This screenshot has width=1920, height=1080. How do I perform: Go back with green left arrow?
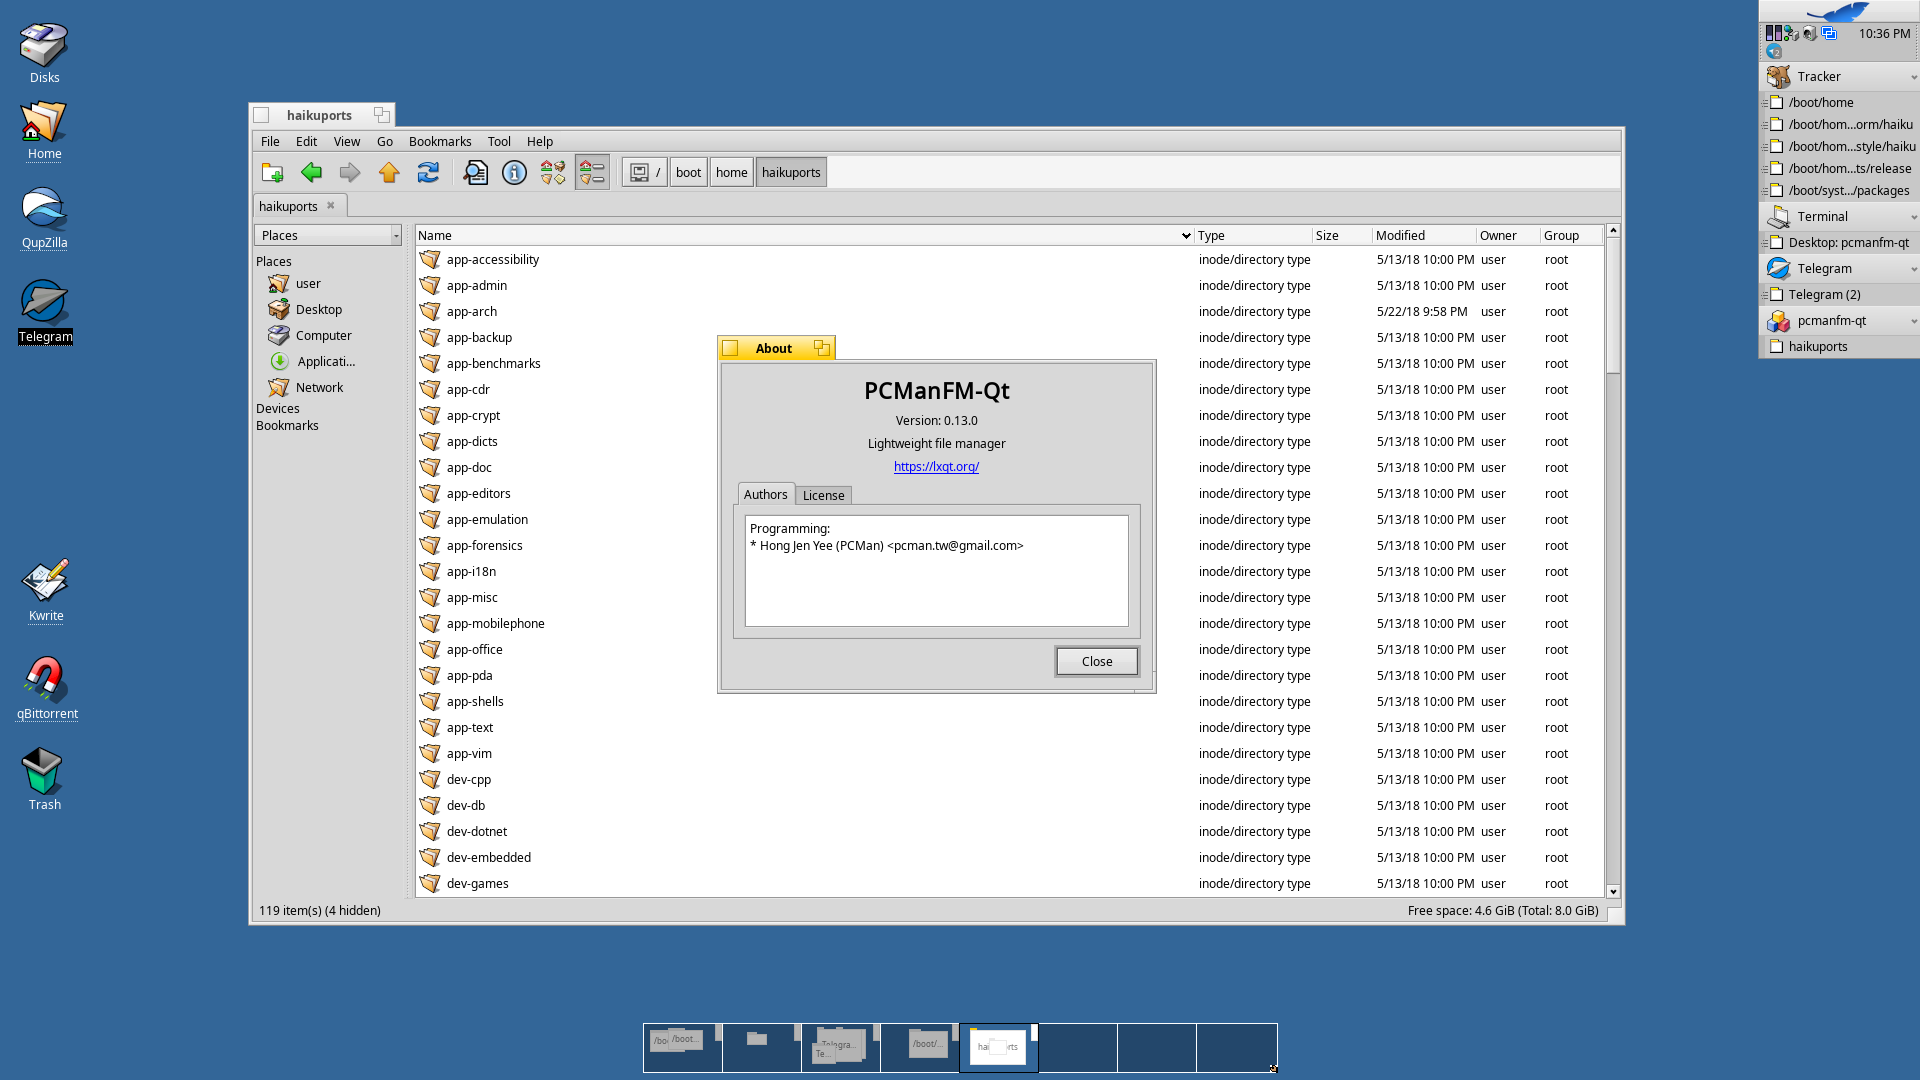311,172
